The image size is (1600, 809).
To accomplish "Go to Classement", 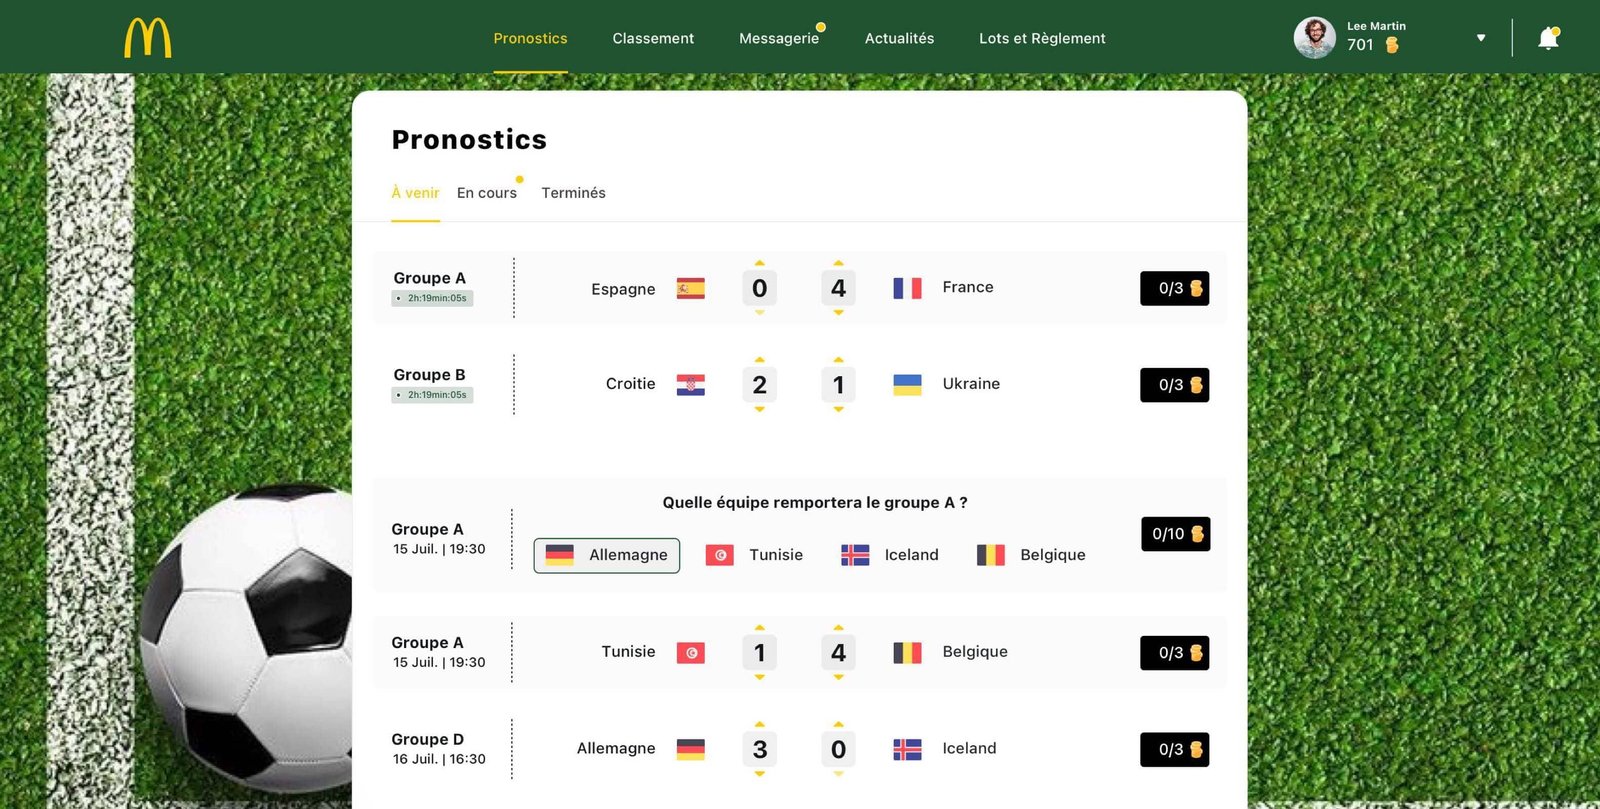I will click(653, 38).
